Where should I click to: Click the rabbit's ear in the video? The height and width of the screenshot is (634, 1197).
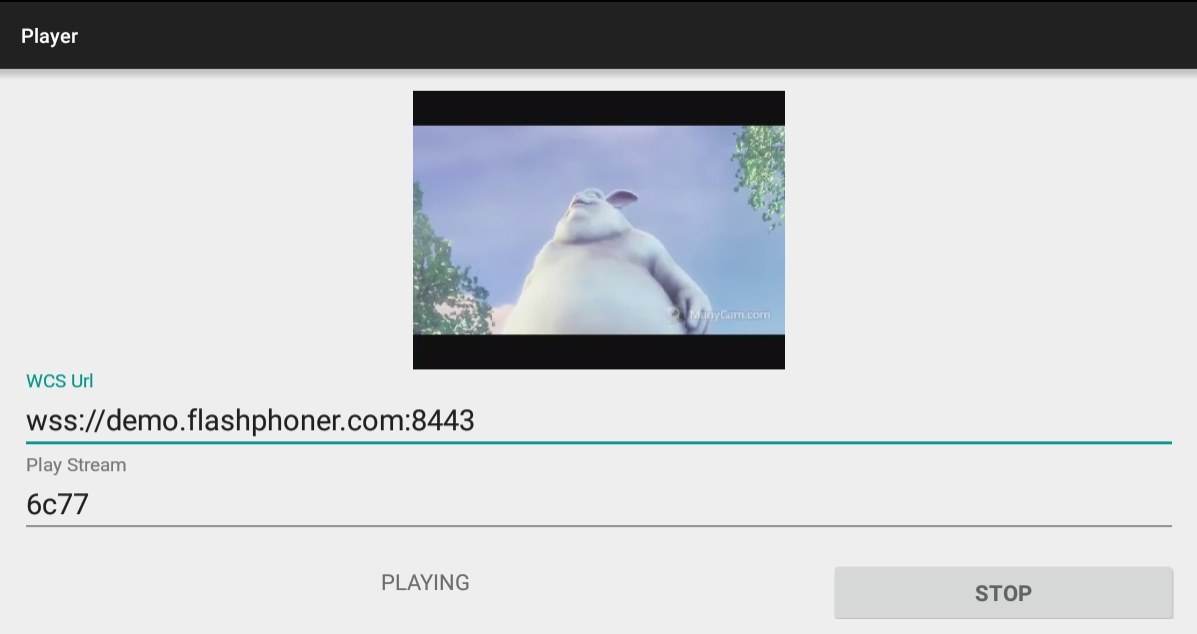click(x=622, y=198)
